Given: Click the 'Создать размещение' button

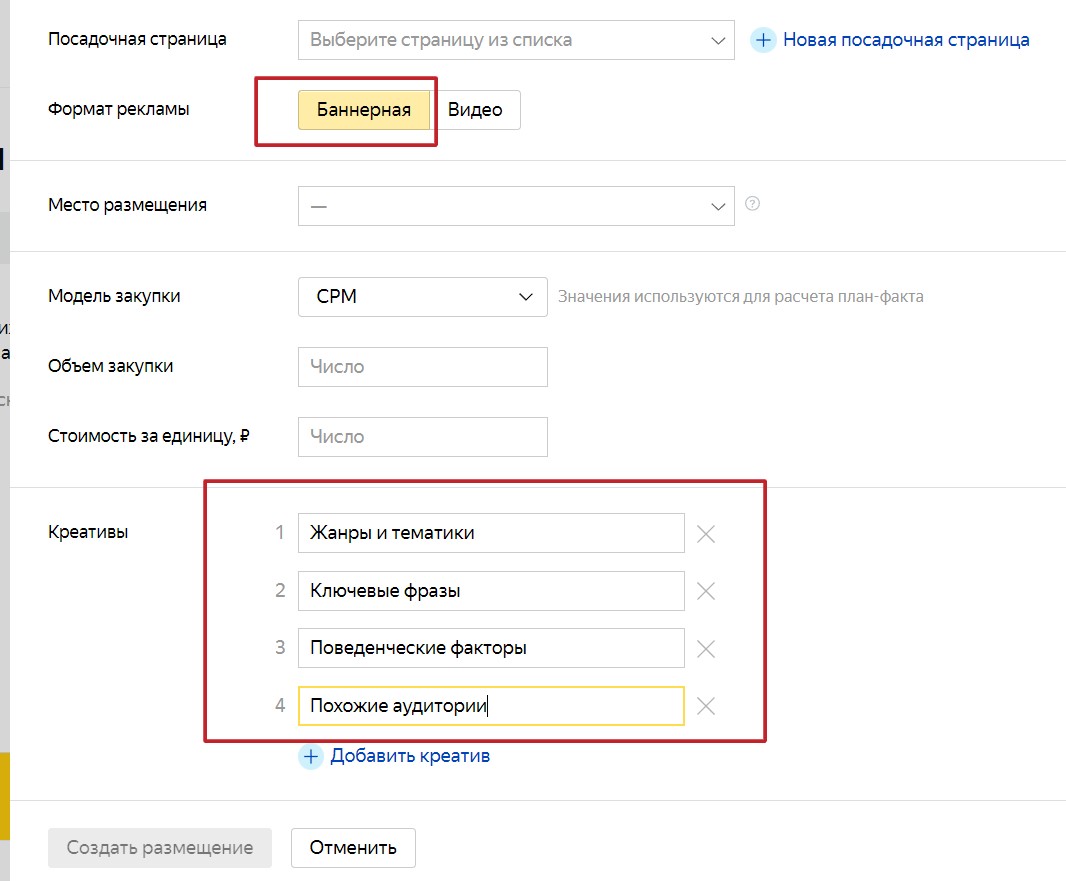Looking at the screenshot, I should [160, 848].
